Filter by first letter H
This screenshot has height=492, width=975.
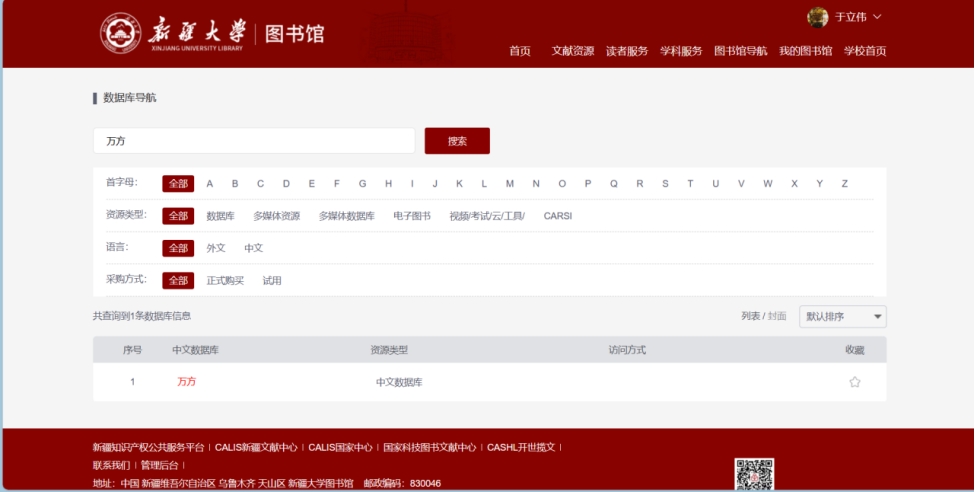tap(388, 183)
